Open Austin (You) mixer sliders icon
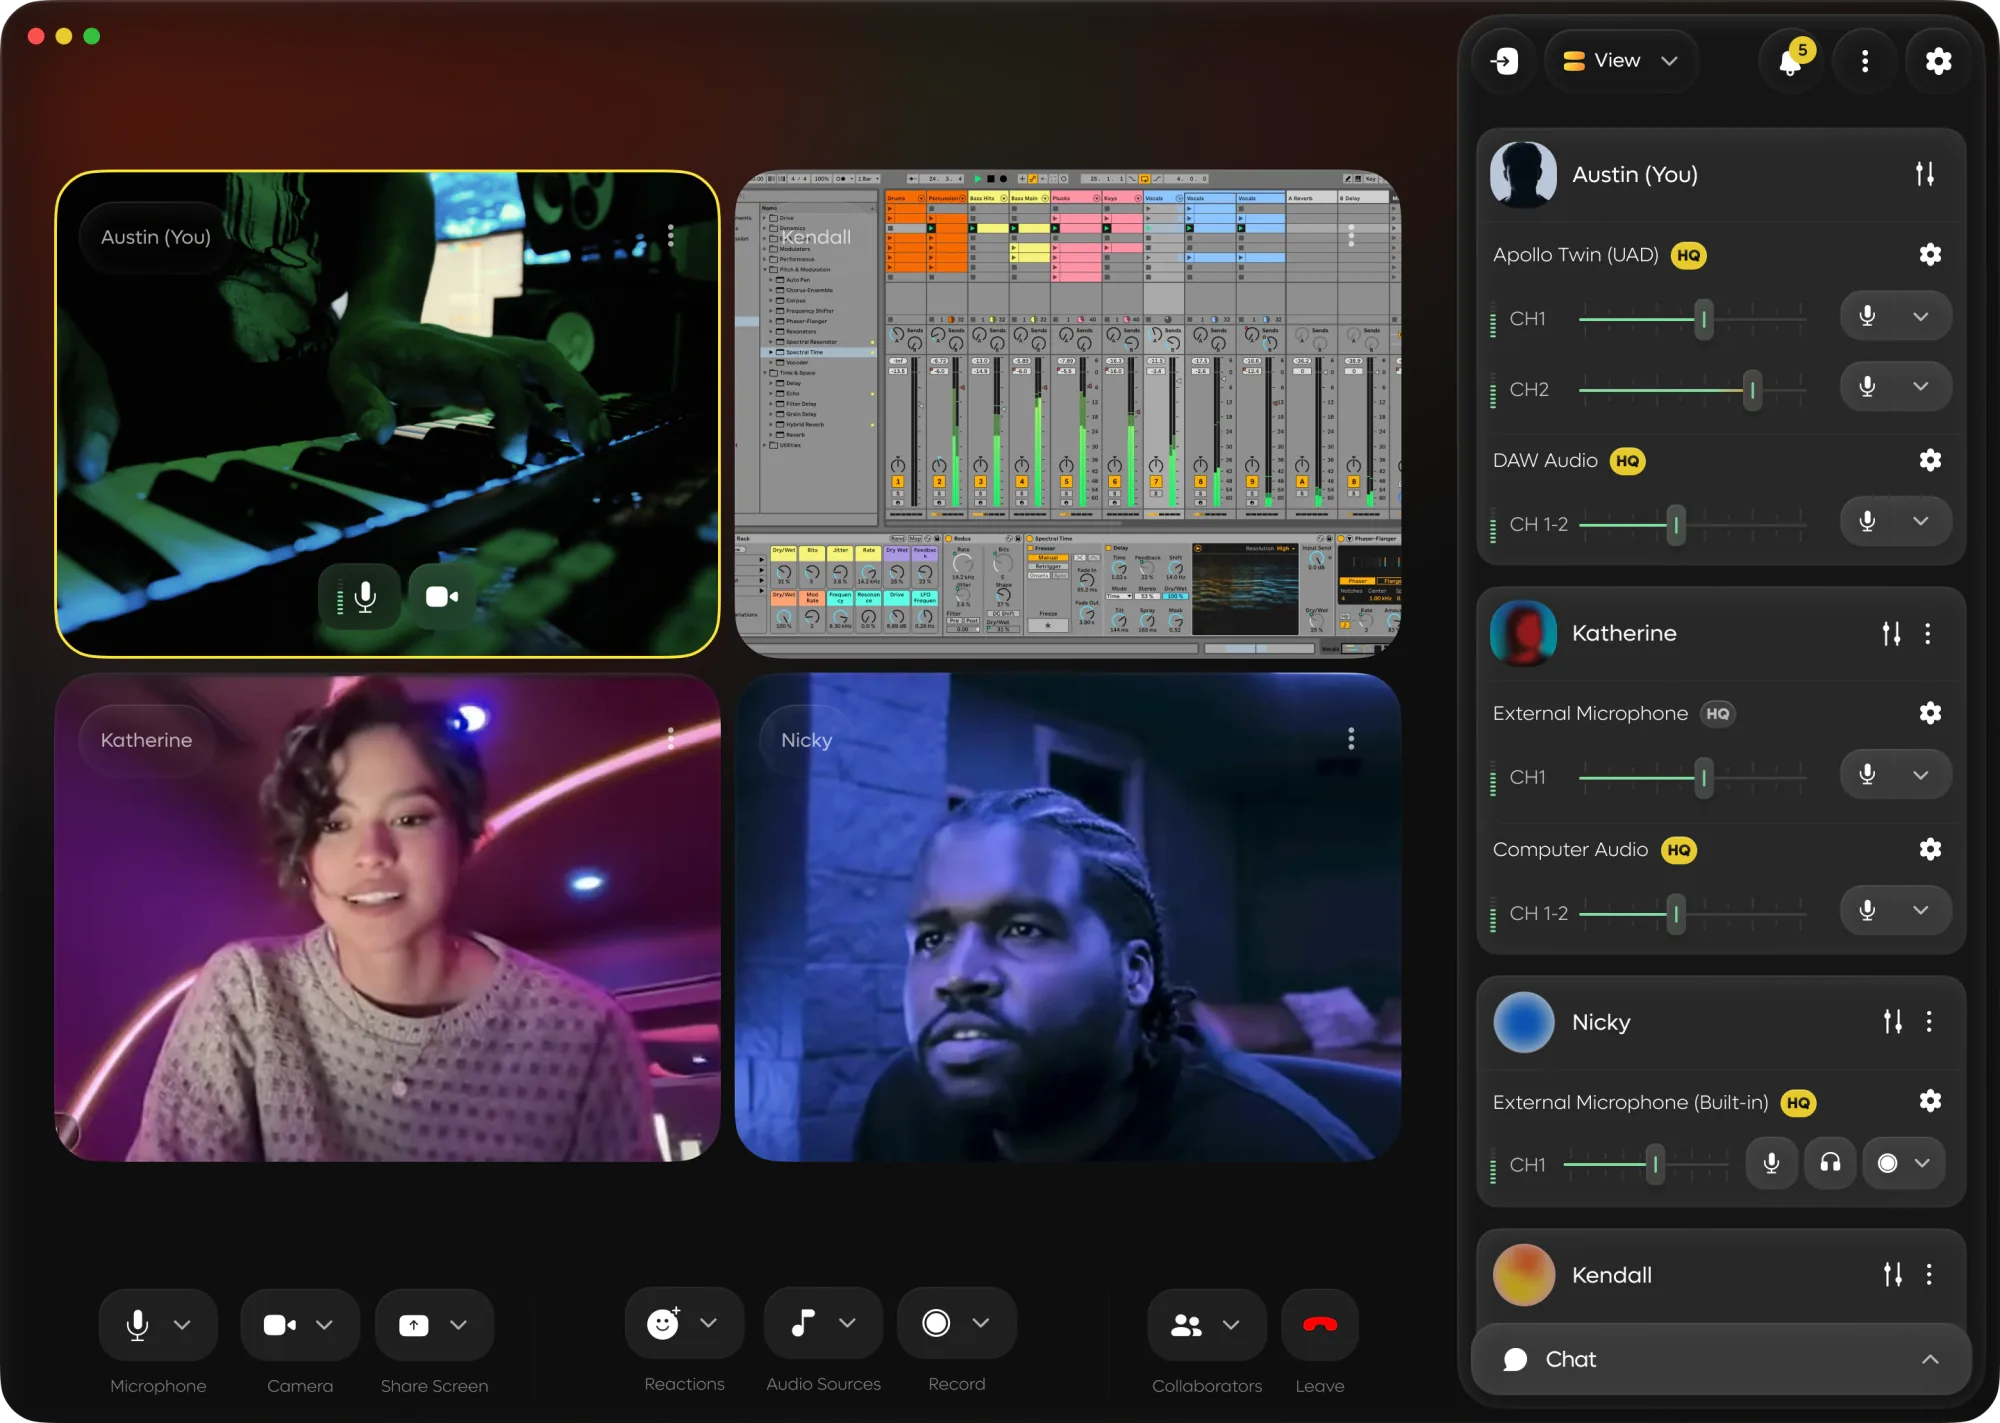The width and height of the screenshot is (2000, 1423). 1925,174
